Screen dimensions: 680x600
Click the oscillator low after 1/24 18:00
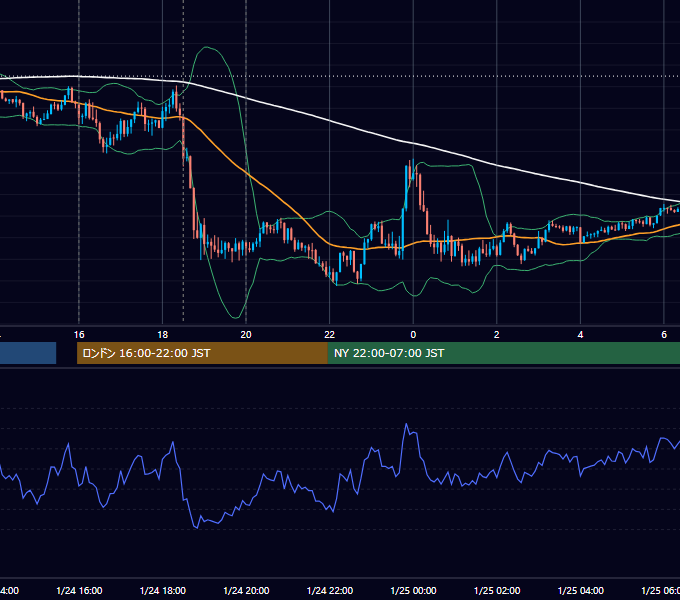click(196, 528)
